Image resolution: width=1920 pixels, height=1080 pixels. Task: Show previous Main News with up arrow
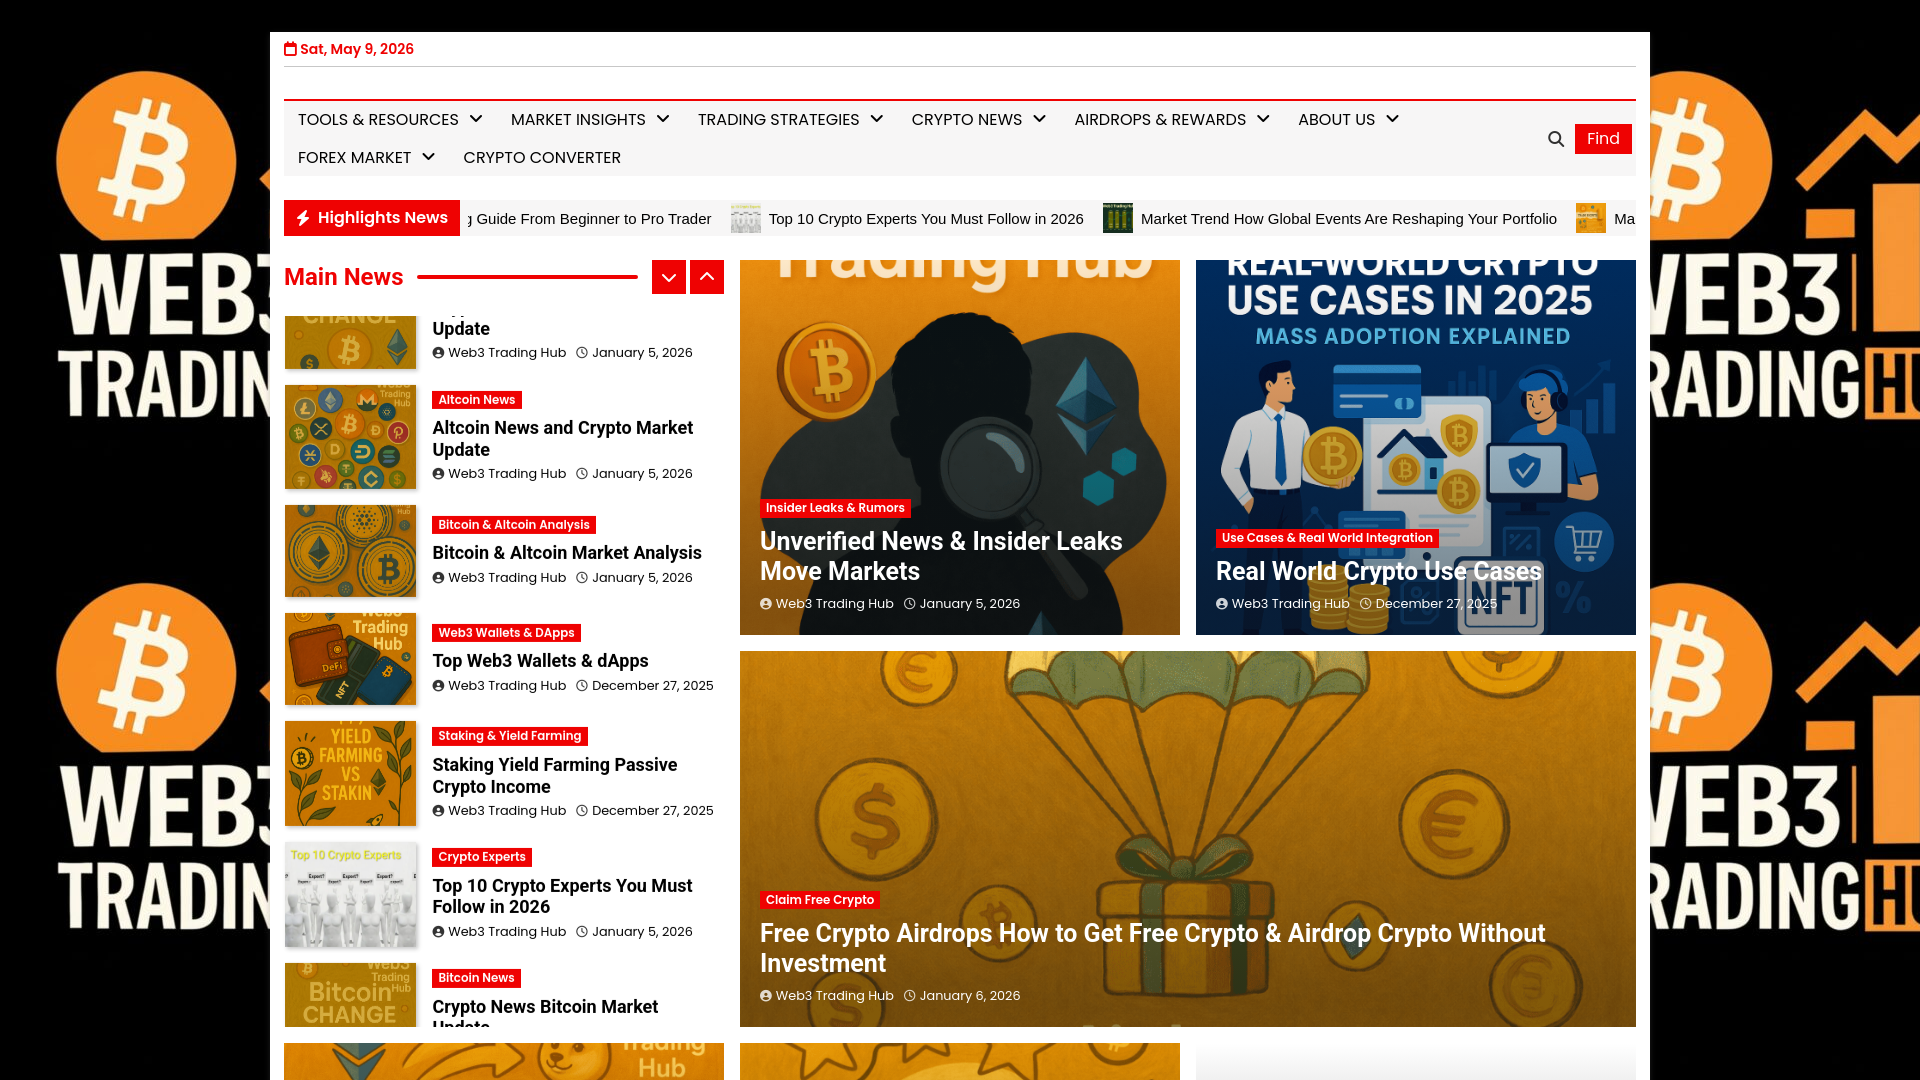(707, 277)
